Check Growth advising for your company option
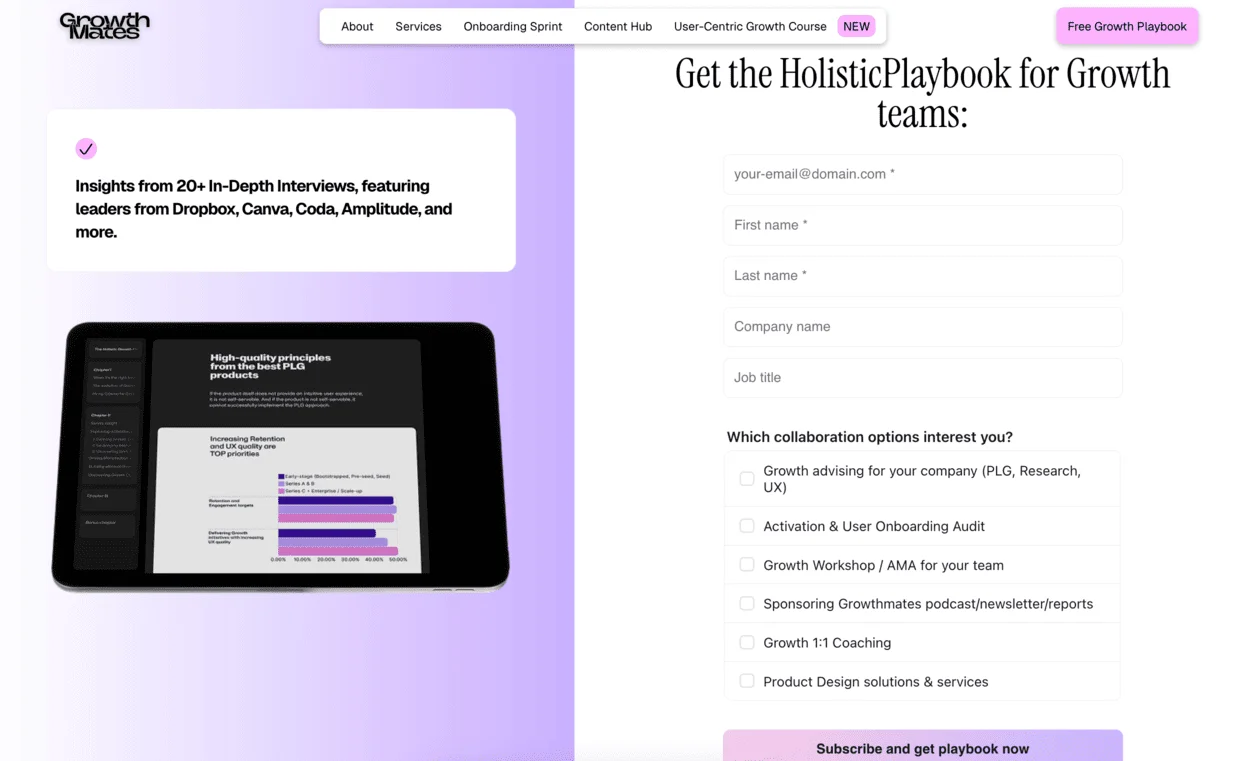 pyautogui.click(x=747, y=479)
